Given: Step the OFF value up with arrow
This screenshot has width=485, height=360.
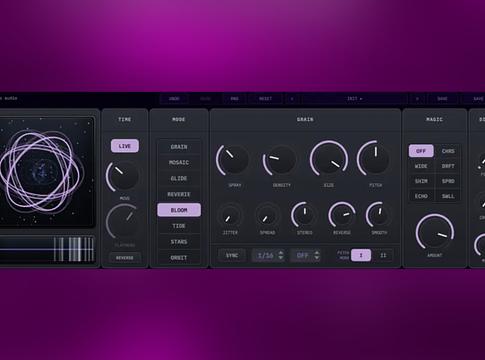Looking at the screenshot, I should point(317,253).
